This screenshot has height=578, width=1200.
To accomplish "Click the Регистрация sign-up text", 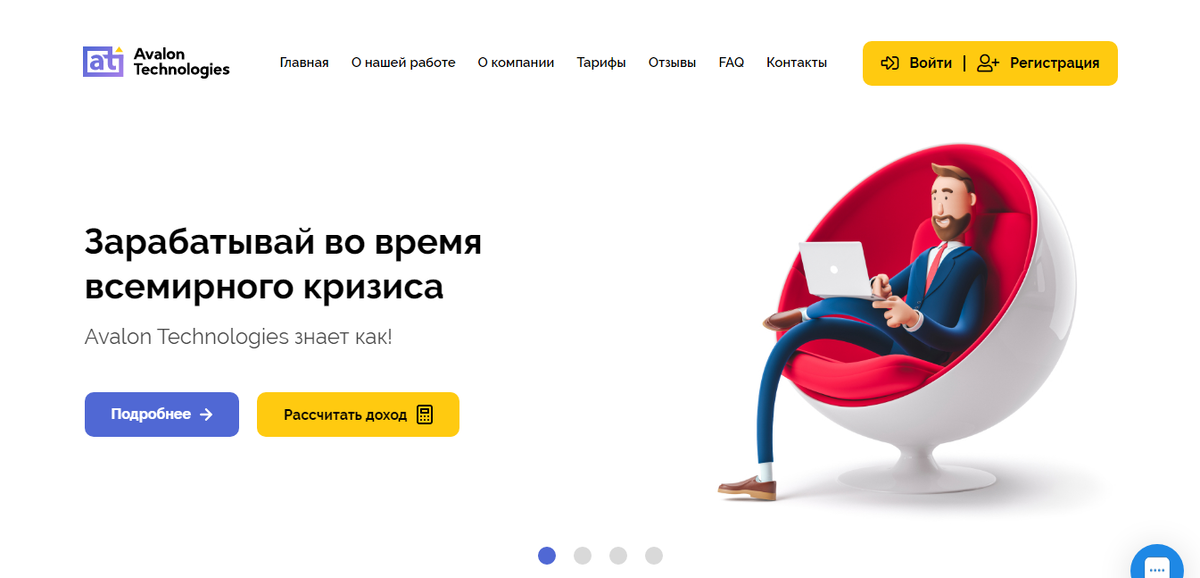I will (1054, 63).
